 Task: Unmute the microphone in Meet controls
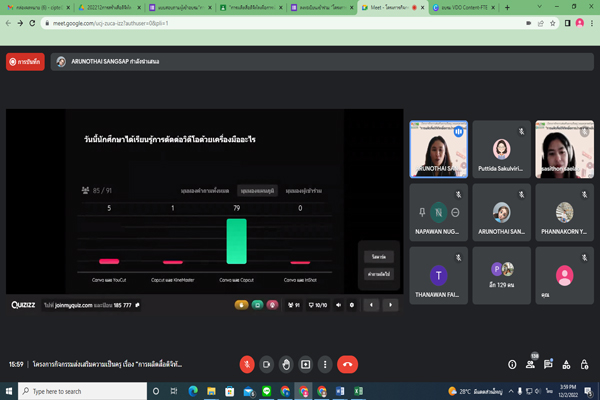(x=246, y=364)
